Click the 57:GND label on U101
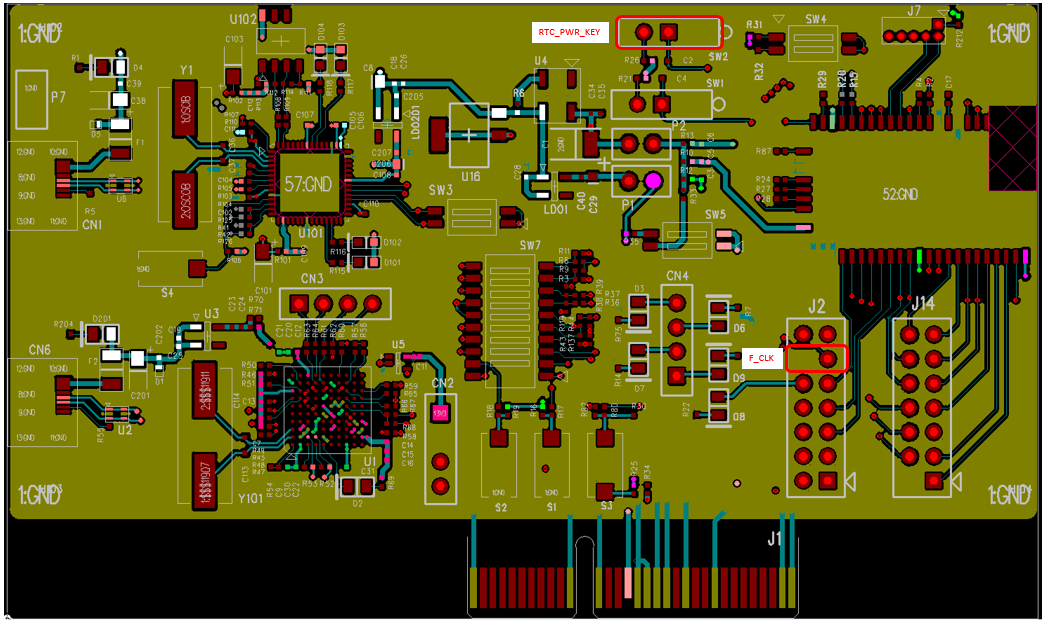Viewport: 1045px width, 622px height. click(310, 185)
